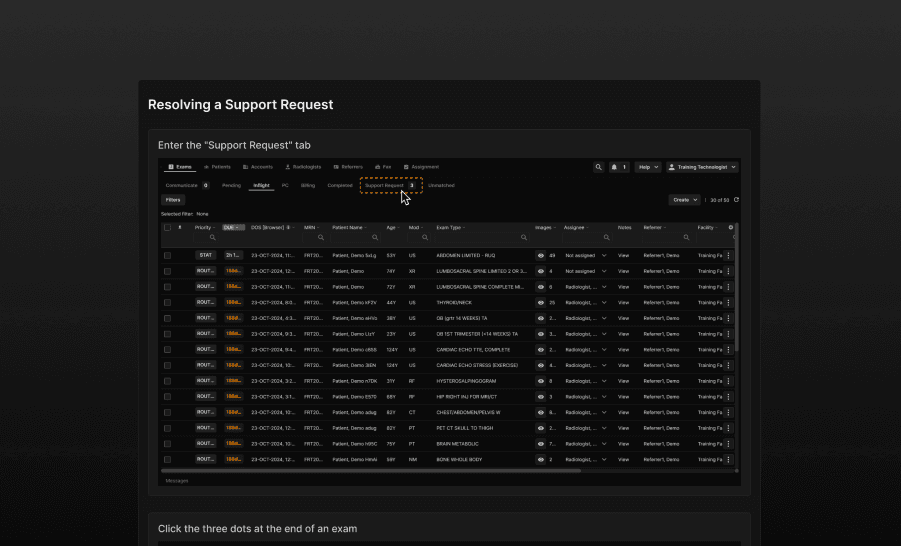Viewport: 901px width, 546px height.
Task: Expand assignee dropdown for THYROID/NECK exam
Action: (x=604, y=302)
